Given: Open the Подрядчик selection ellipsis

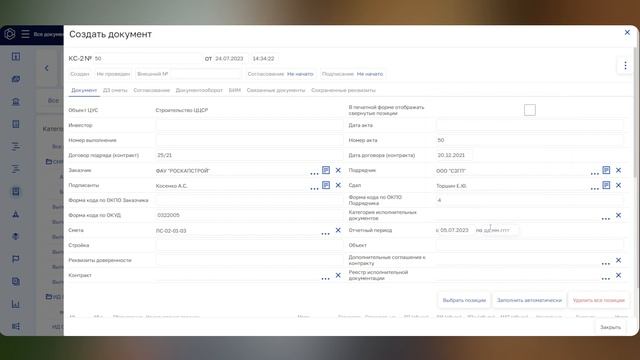Looking at the screenshot, I should tap(595, 173).
